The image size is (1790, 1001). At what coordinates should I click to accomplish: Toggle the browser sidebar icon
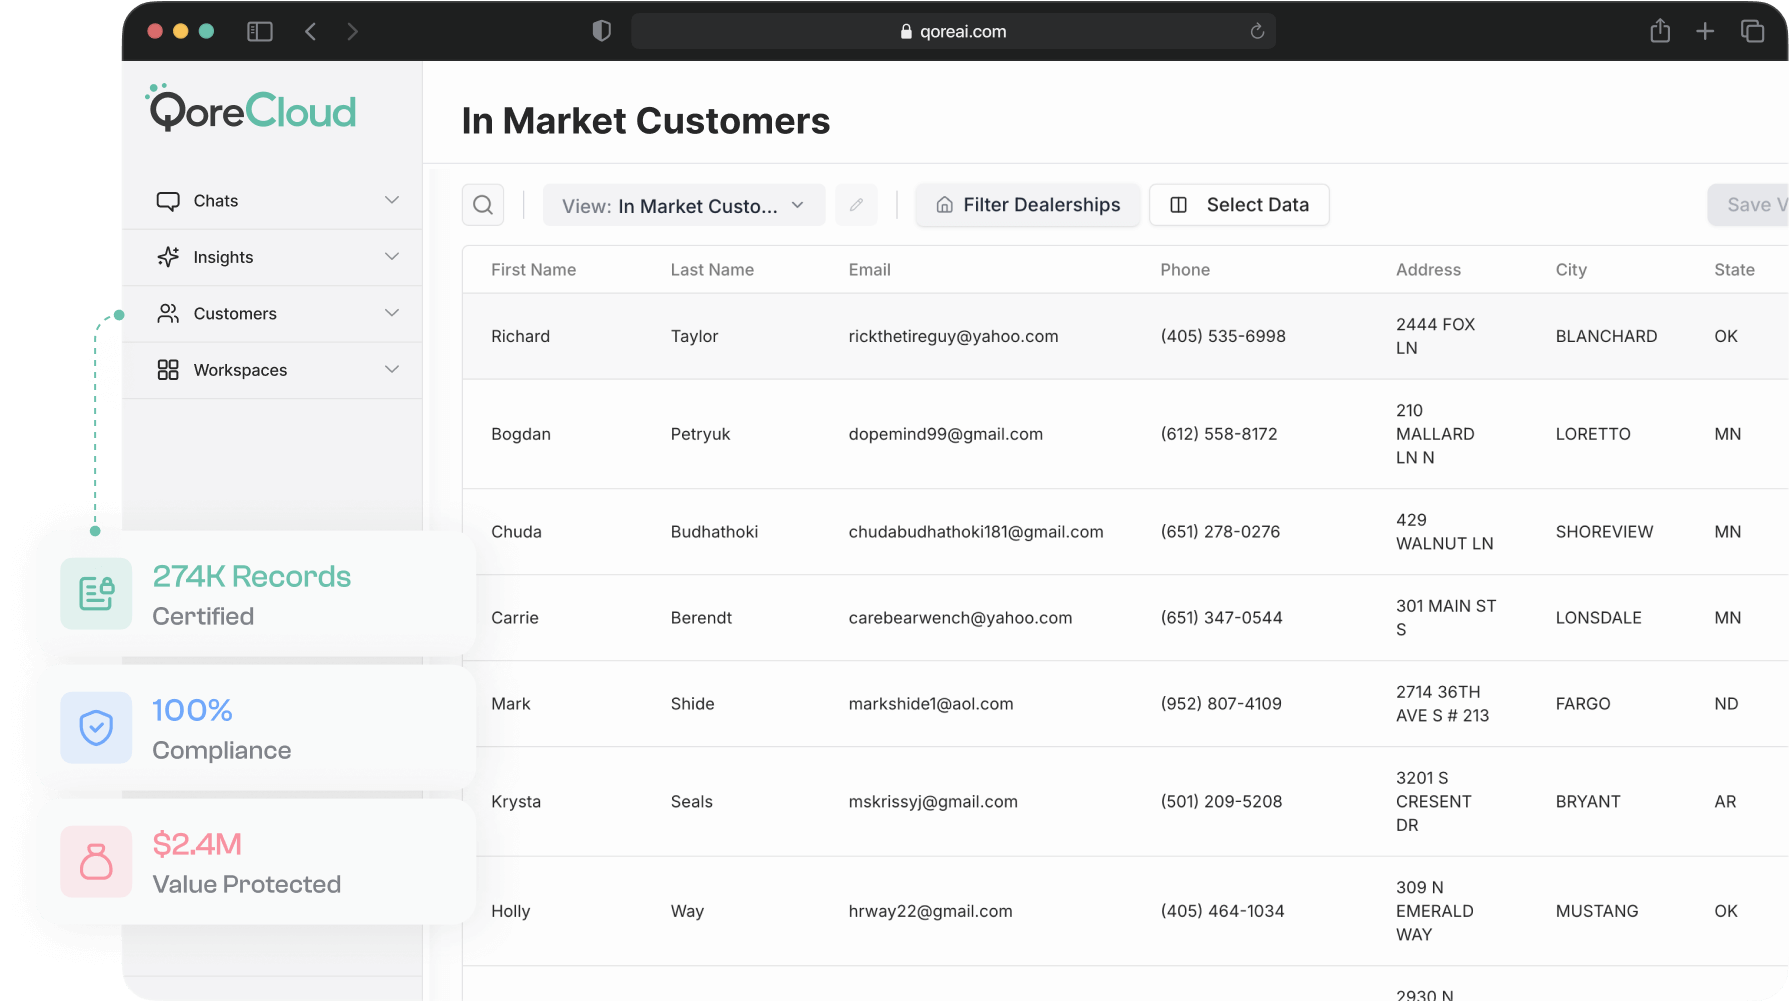[x=260, y=32]
